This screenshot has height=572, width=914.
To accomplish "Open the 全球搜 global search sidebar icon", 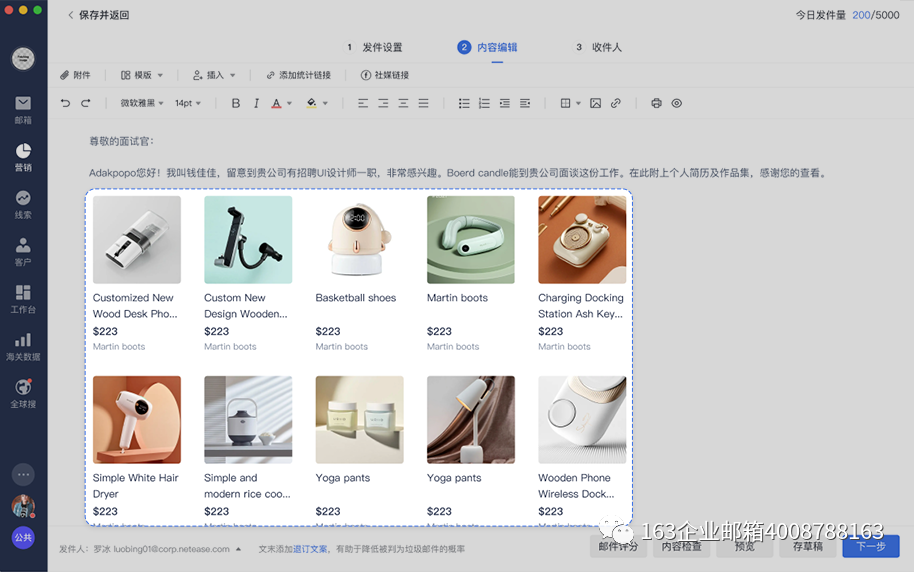I will coord(23,394).
